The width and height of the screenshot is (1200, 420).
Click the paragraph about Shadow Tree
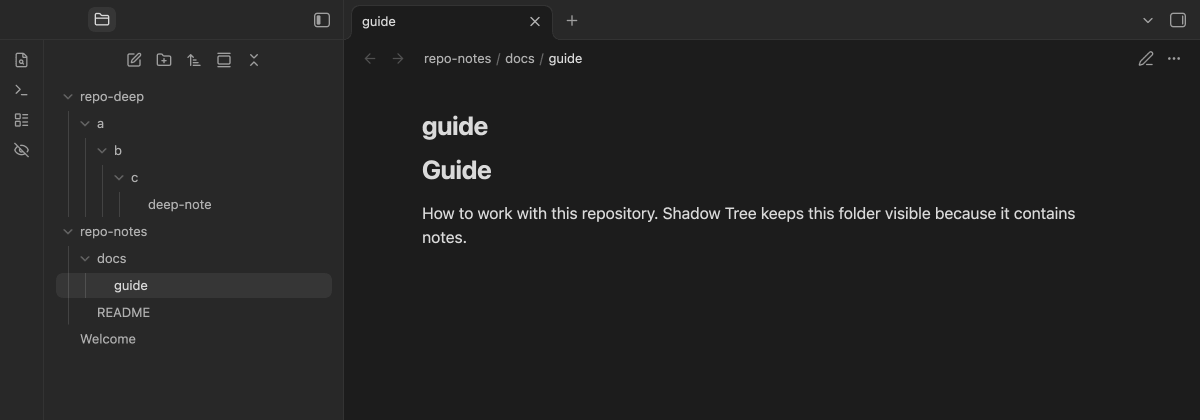click(749, 226)
